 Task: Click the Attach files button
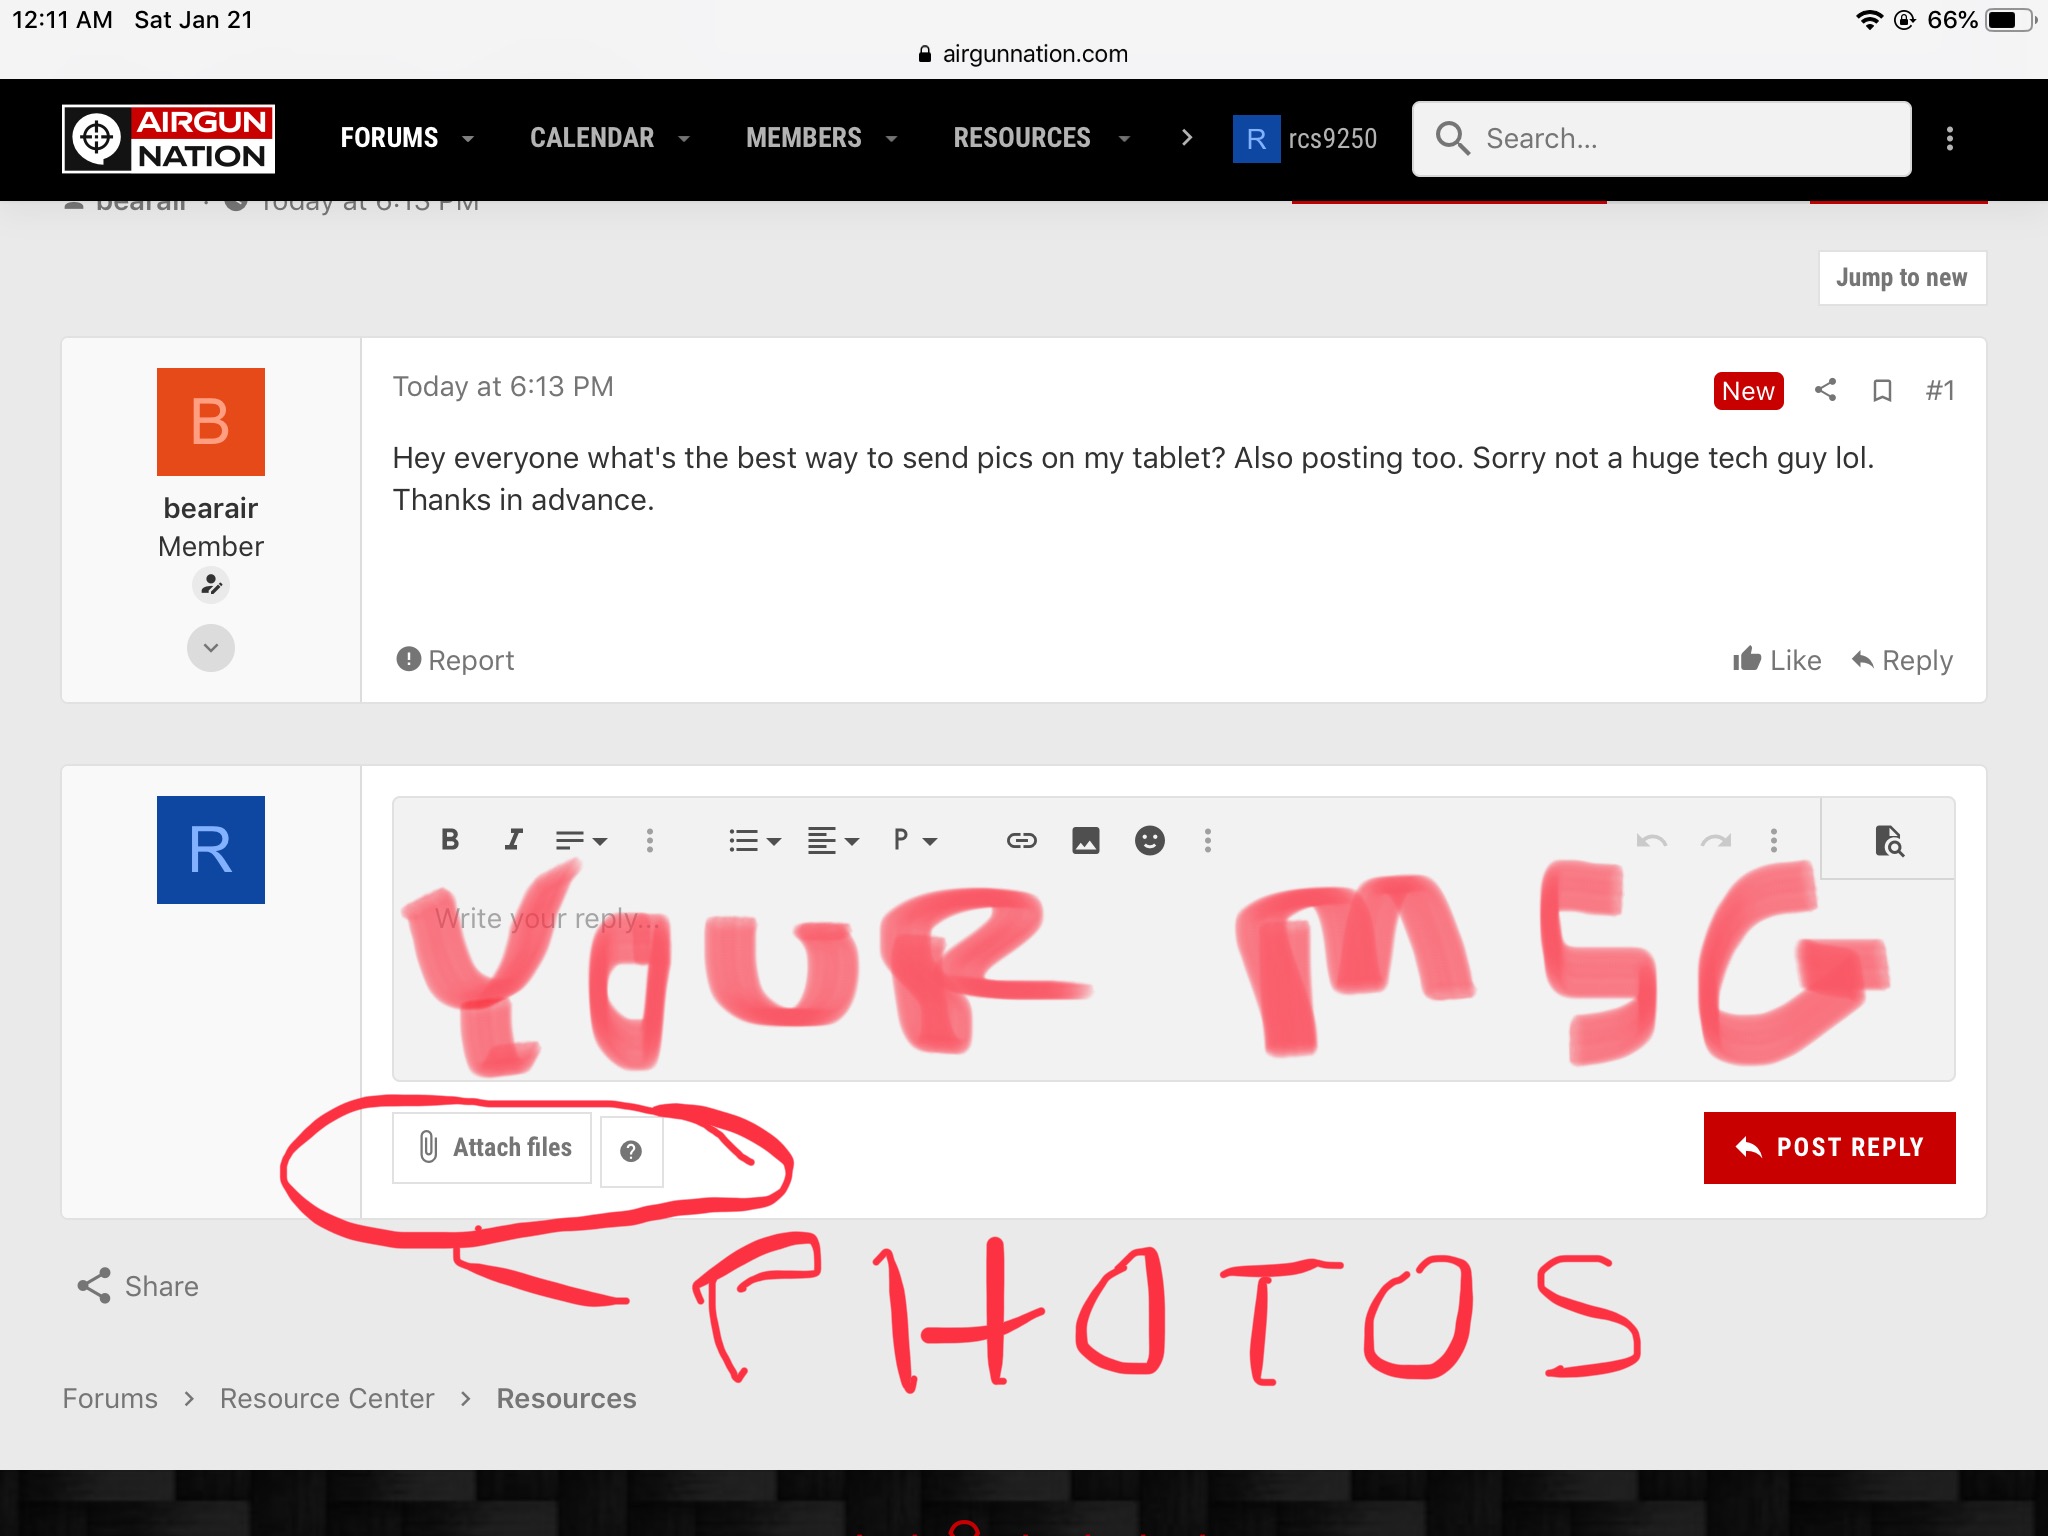pyautogui.click(x=492, y=1148)
